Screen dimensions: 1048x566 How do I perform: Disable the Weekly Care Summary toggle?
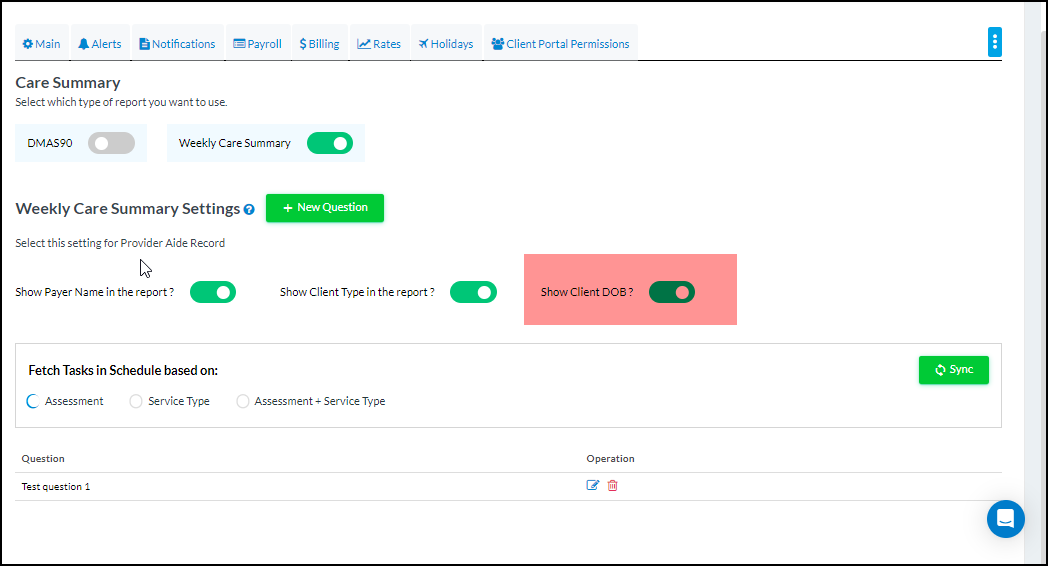point(329,143)
